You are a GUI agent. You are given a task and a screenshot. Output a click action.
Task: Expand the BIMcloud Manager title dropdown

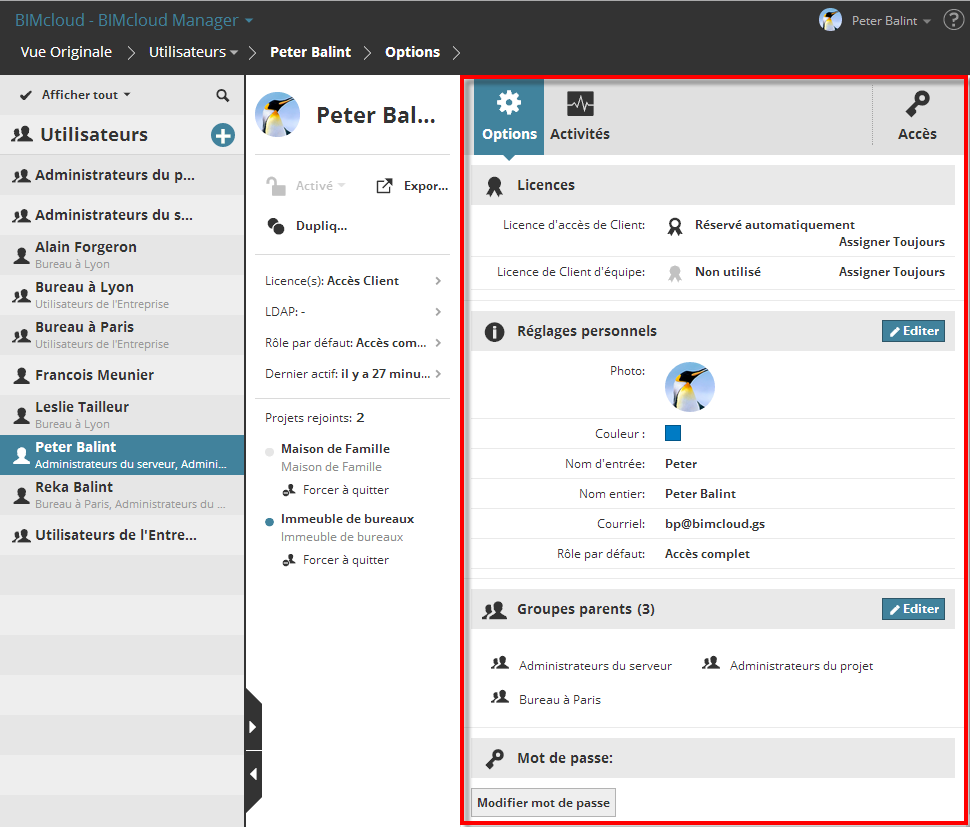(134, 20)
